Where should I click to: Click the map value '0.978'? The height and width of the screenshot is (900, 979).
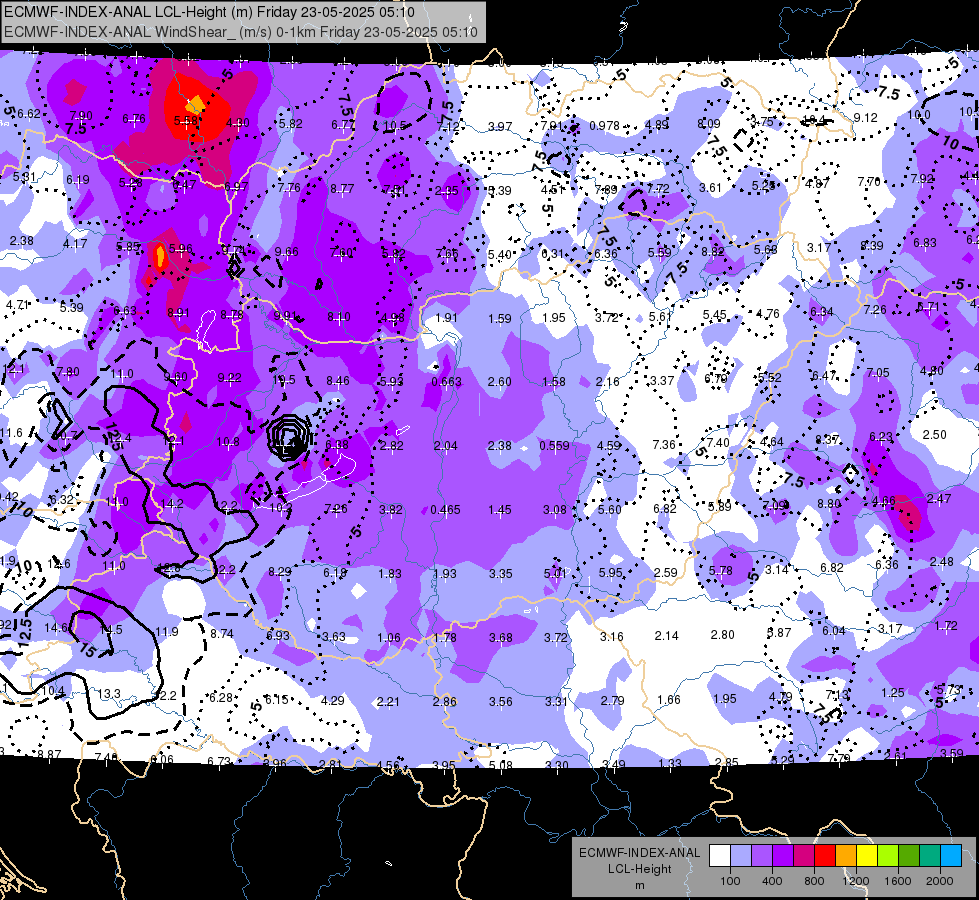[x=604, y=126]
